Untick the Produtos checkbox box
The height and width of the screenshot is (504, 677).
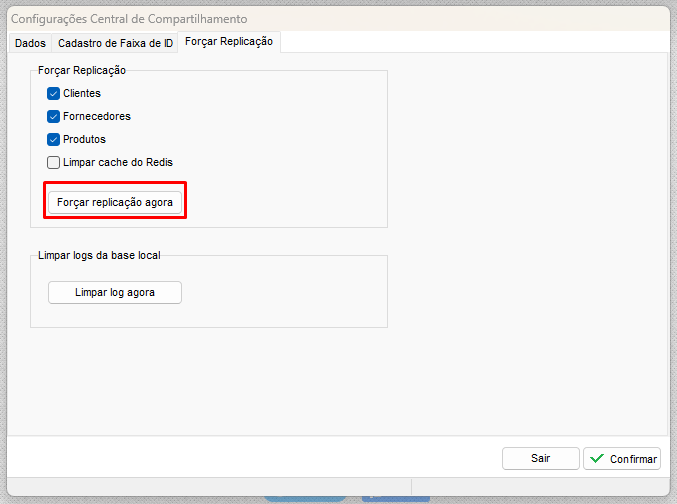point(54,139)
